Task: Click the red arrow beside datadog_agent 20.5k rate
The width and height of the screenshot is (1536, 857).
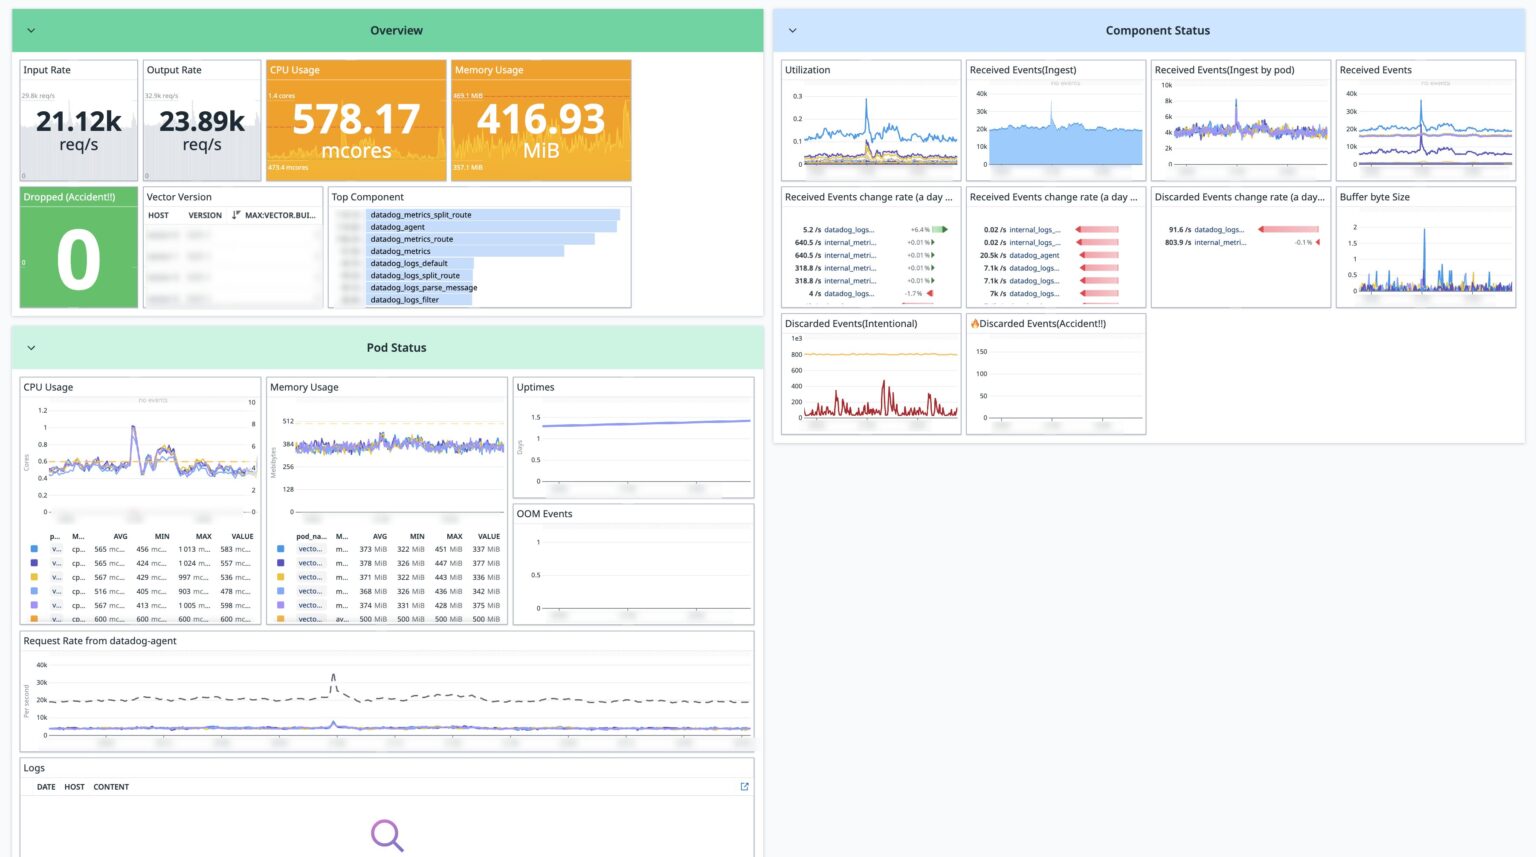Action: 1084,255
